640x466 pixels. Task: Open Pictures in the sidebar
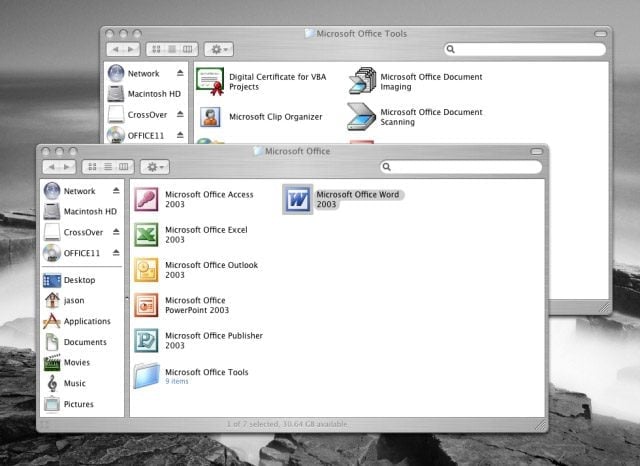(x=69, y=404)
